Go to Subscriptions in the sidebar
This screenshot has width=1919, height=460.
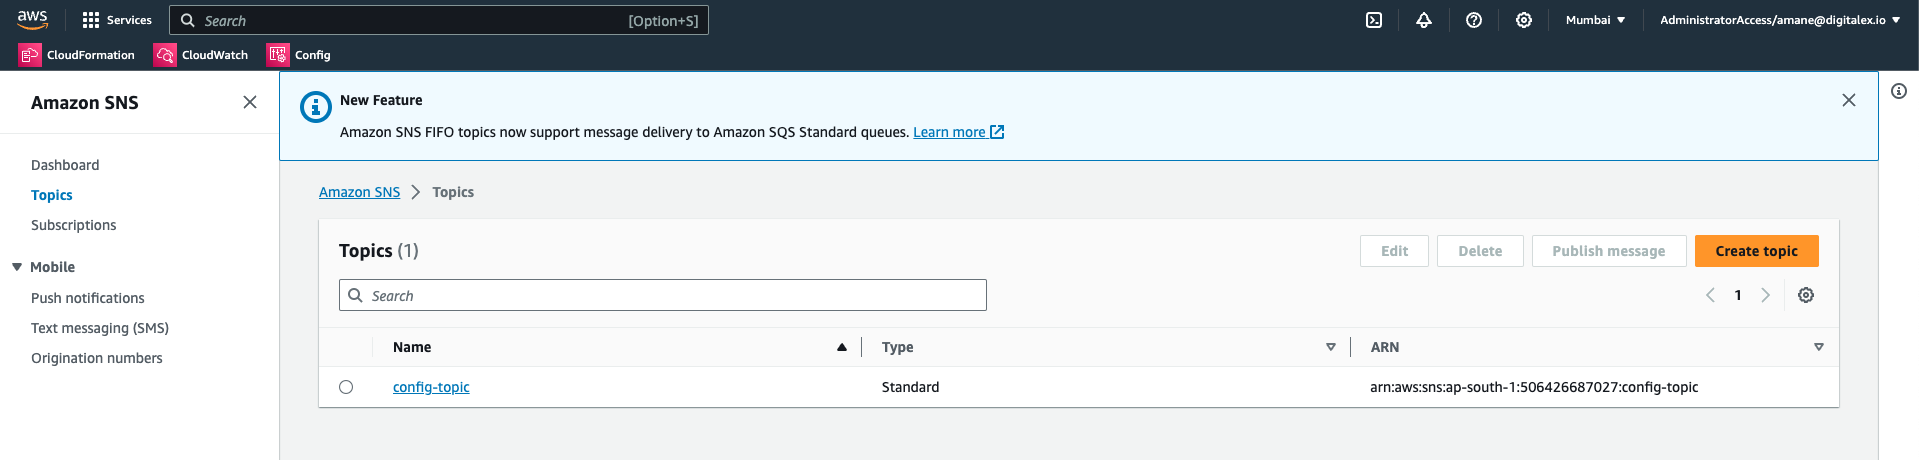(74, 225)
